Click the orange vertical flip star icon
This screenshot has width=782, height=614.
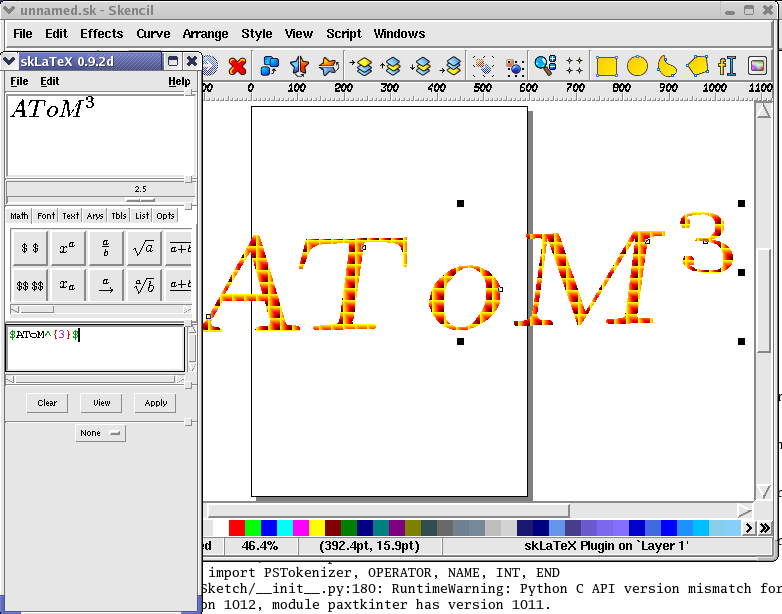tap(329, 66)
